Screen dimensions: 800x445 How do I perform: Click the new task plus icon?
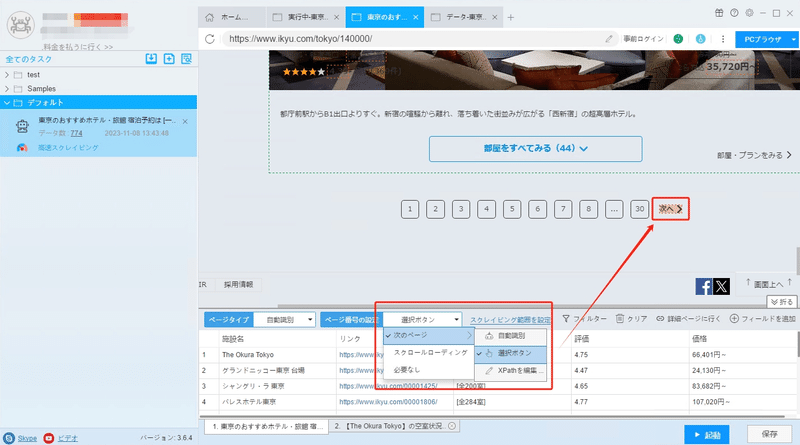pyautogui.click(x=169, y=59)
